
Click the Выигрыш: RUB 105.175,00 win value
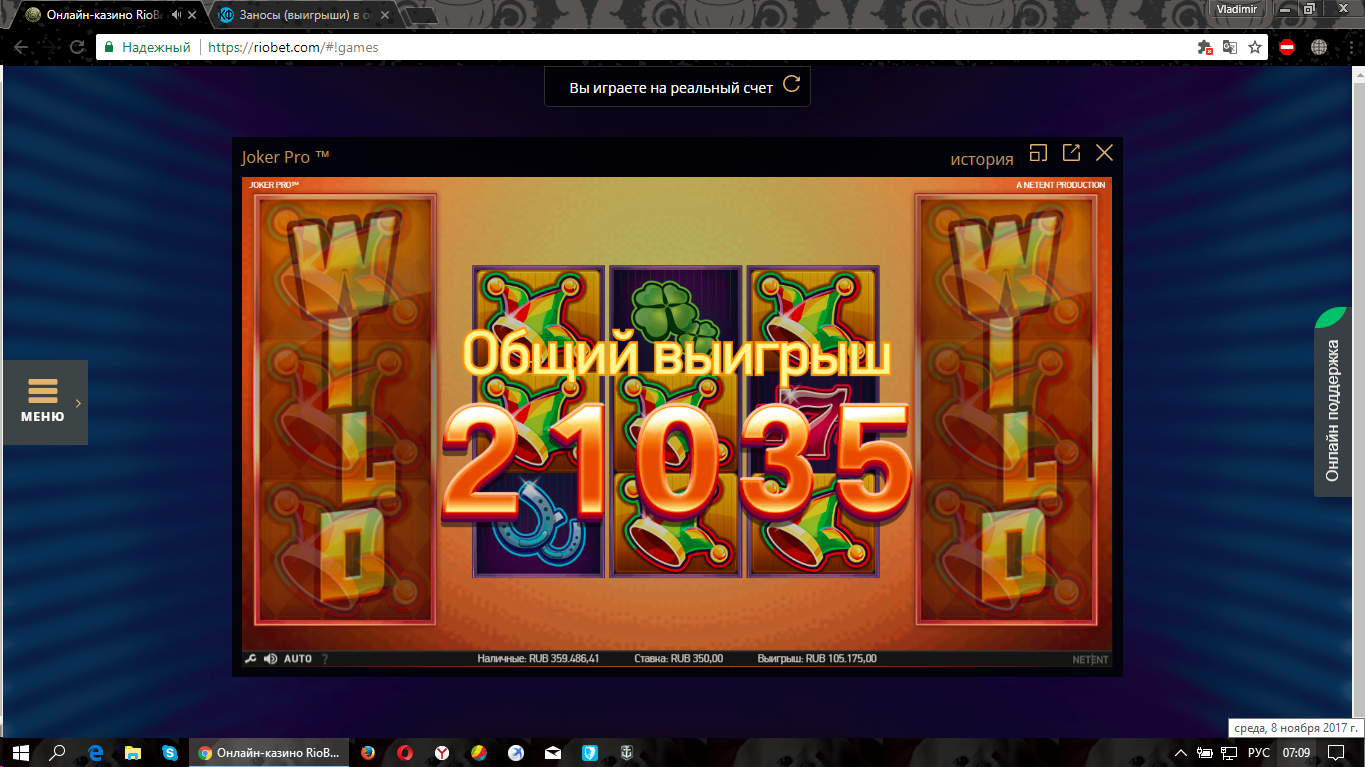pyautogui.click(x=817, y=659)
